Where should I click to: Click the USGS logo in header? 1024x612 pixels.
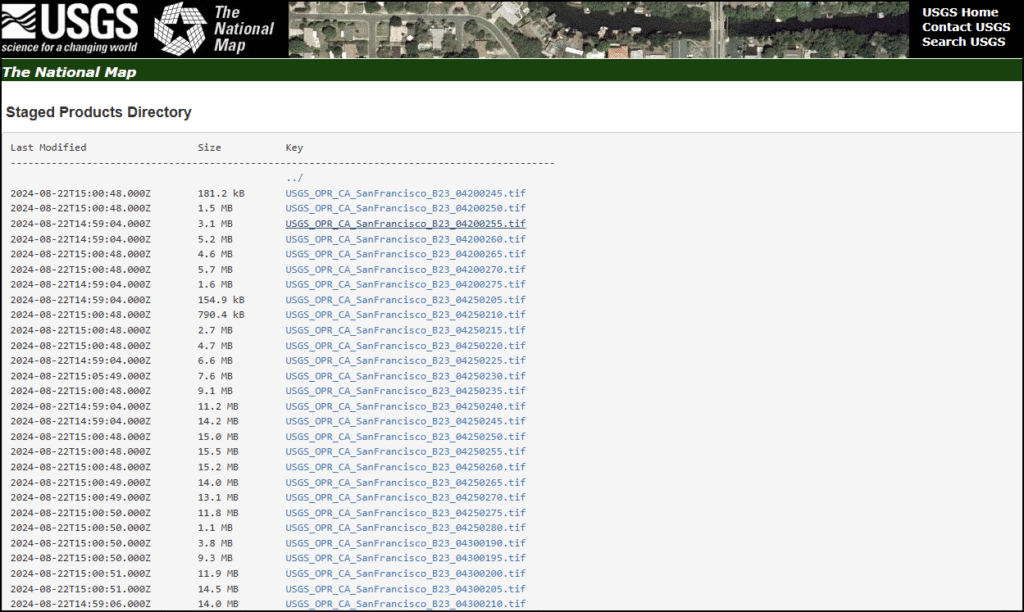pyautogui.click(x=70, y=29)
